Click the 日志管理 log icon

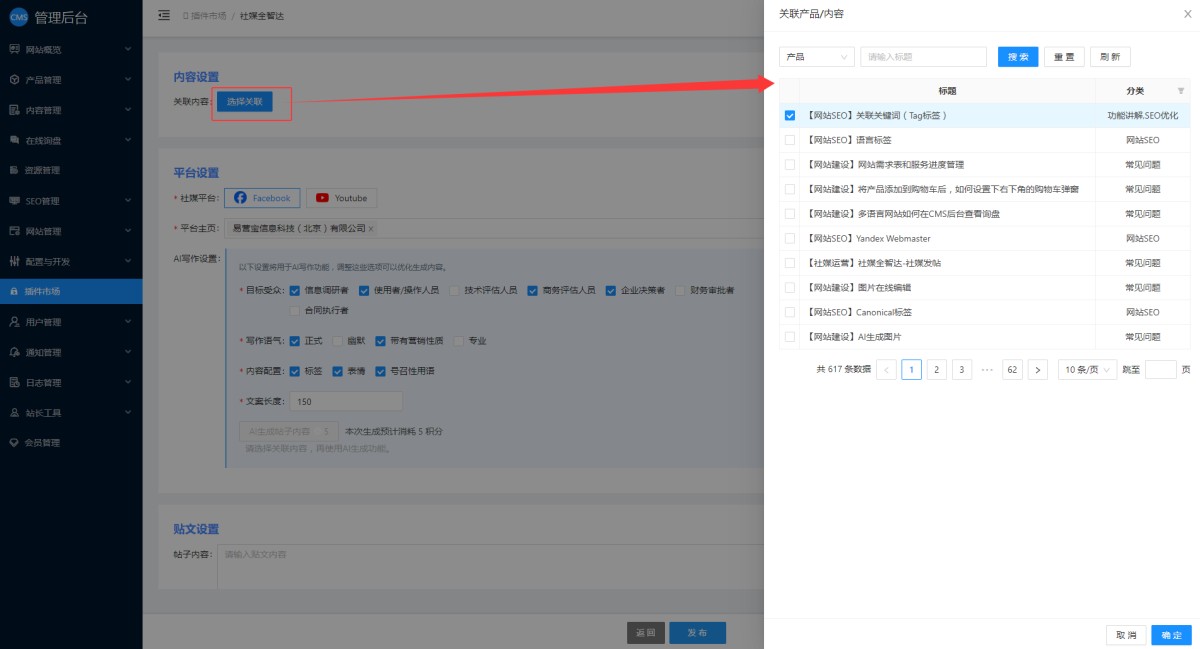(14, 382)
